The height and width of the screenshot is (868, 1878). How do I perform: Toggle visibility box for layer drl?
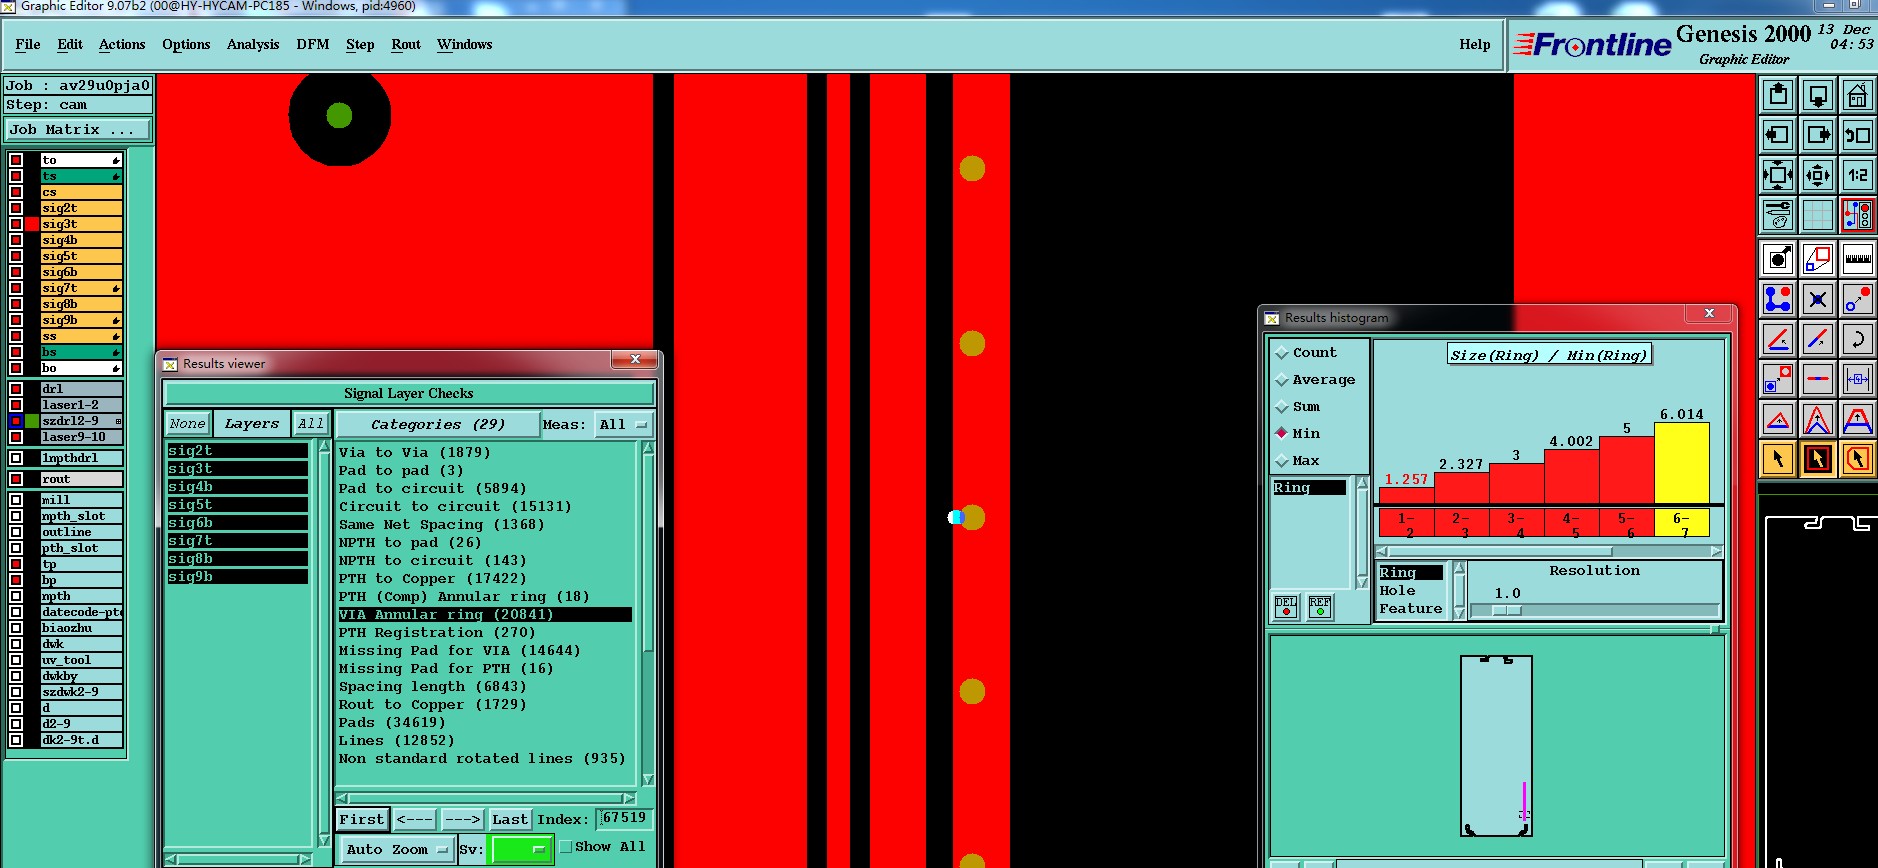(x=16, y=389)
